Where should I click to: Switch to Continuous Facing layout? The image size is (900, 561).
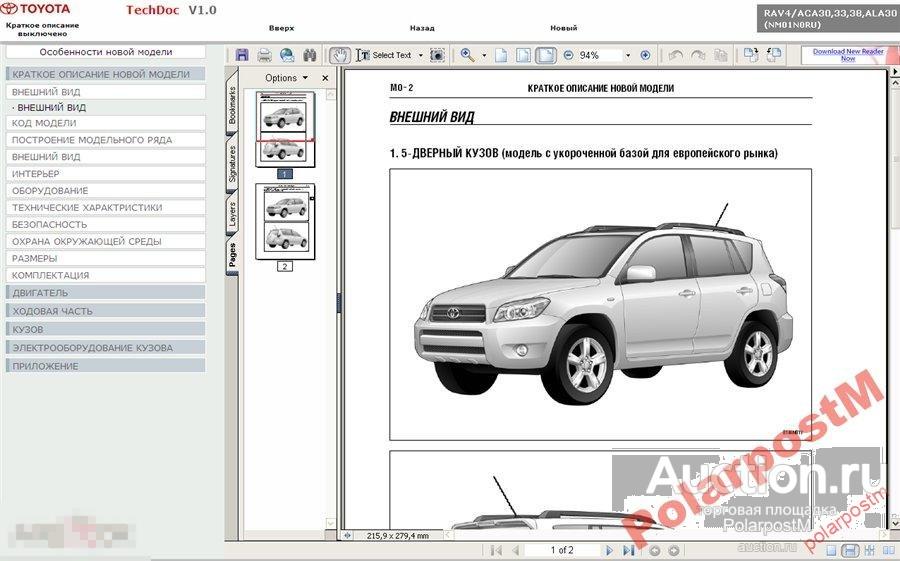870,551
